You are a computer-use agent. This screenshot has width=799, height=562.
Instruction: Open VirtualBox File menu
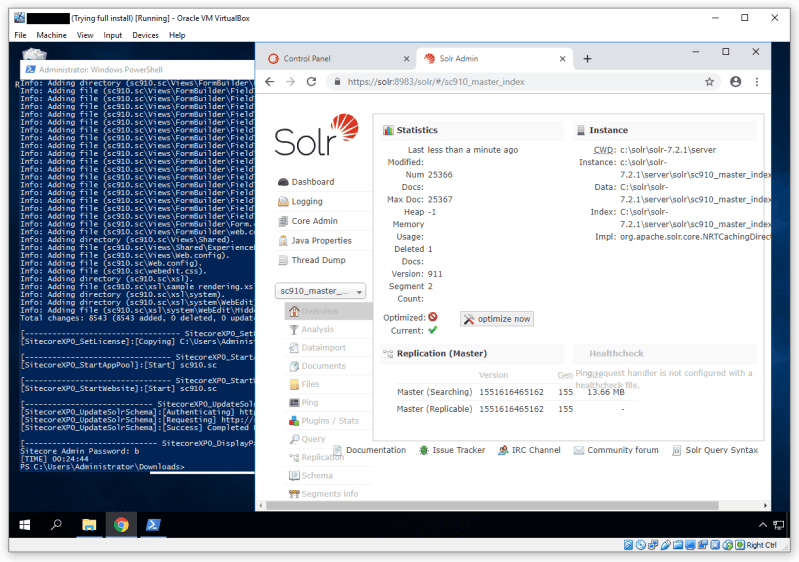pos(20,35)
